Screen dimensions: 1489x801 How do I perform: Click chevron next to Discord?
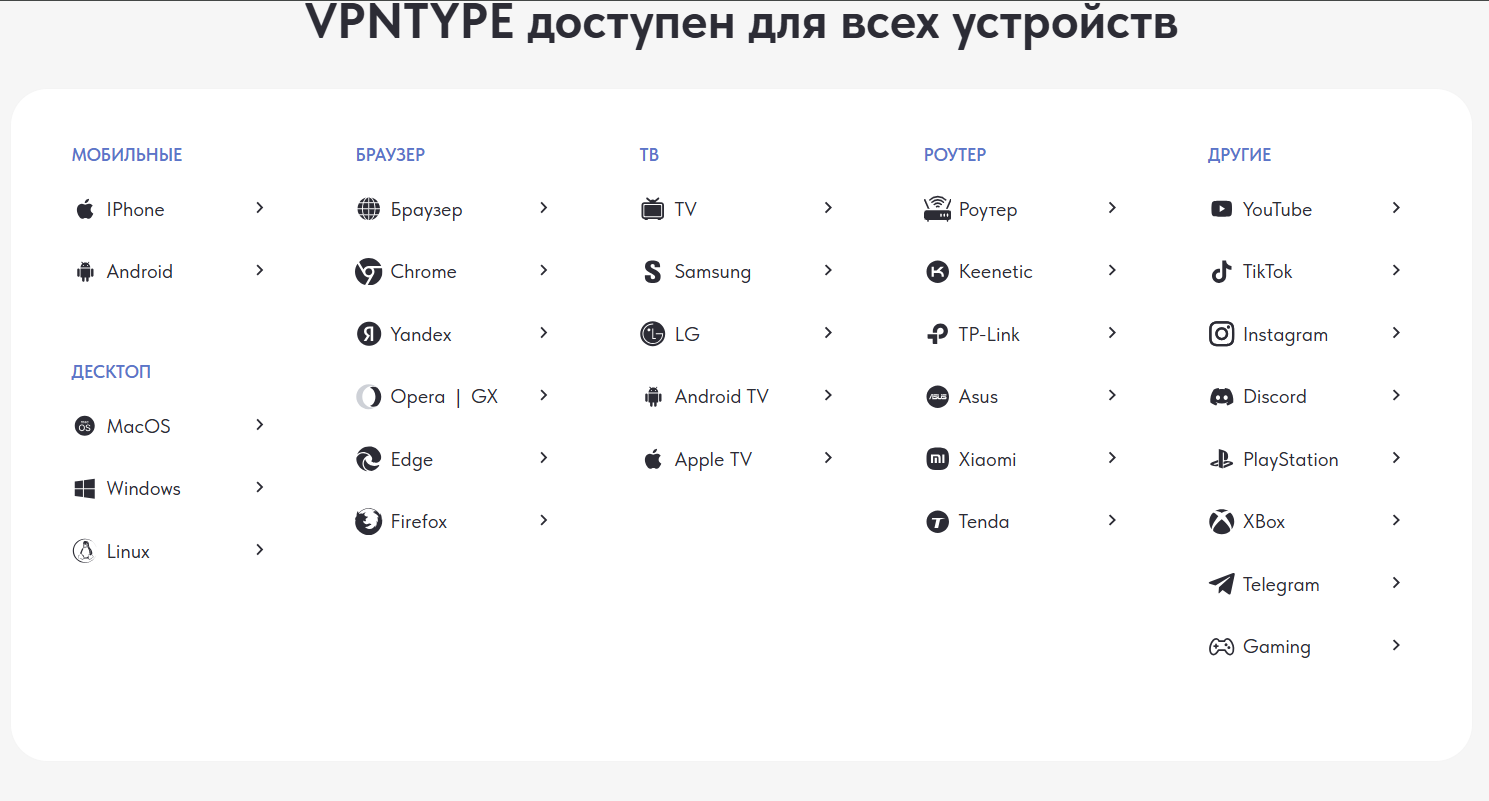[x=1396, y=395]
